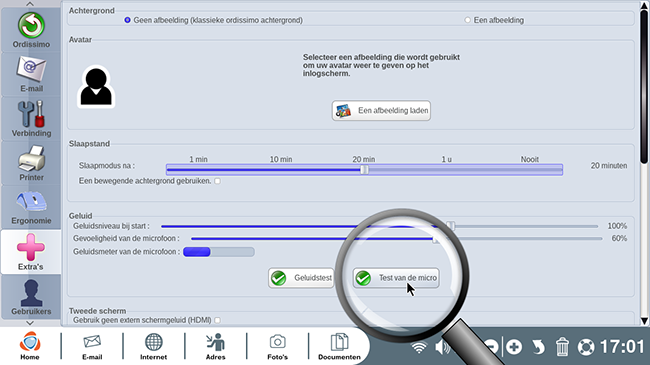Open the E-mail settings sidebar tab
Screen dimensions: 650x365
[x=31, y=74]
